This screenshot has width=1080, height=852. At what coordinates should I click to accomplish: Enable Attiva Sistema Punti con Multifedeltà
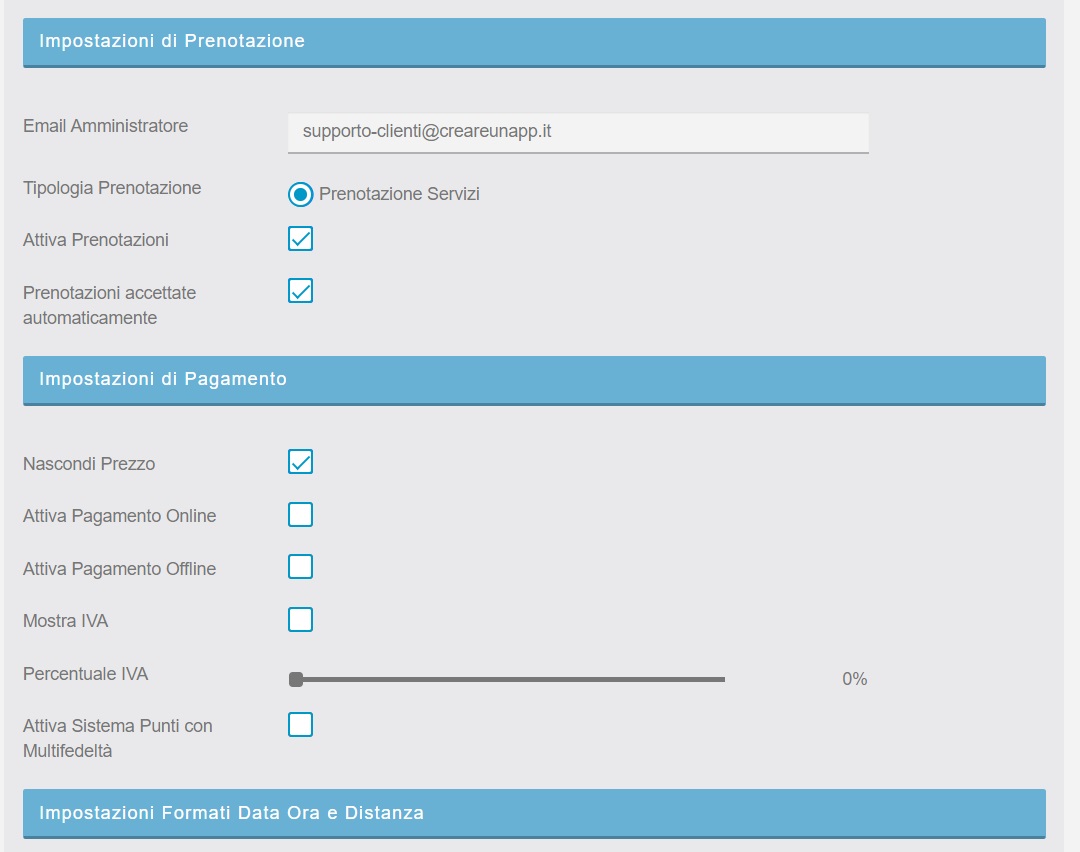pos(300,725)
